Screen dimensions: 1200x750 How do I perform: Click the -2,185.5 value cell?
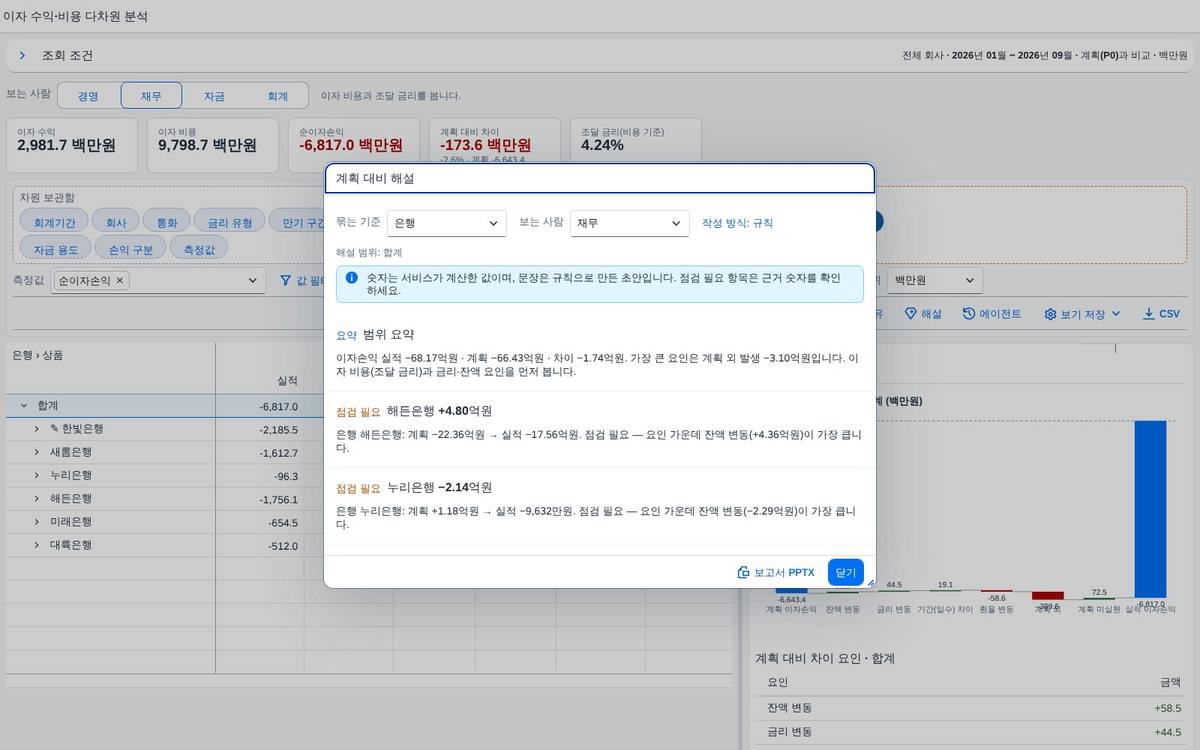260,430
